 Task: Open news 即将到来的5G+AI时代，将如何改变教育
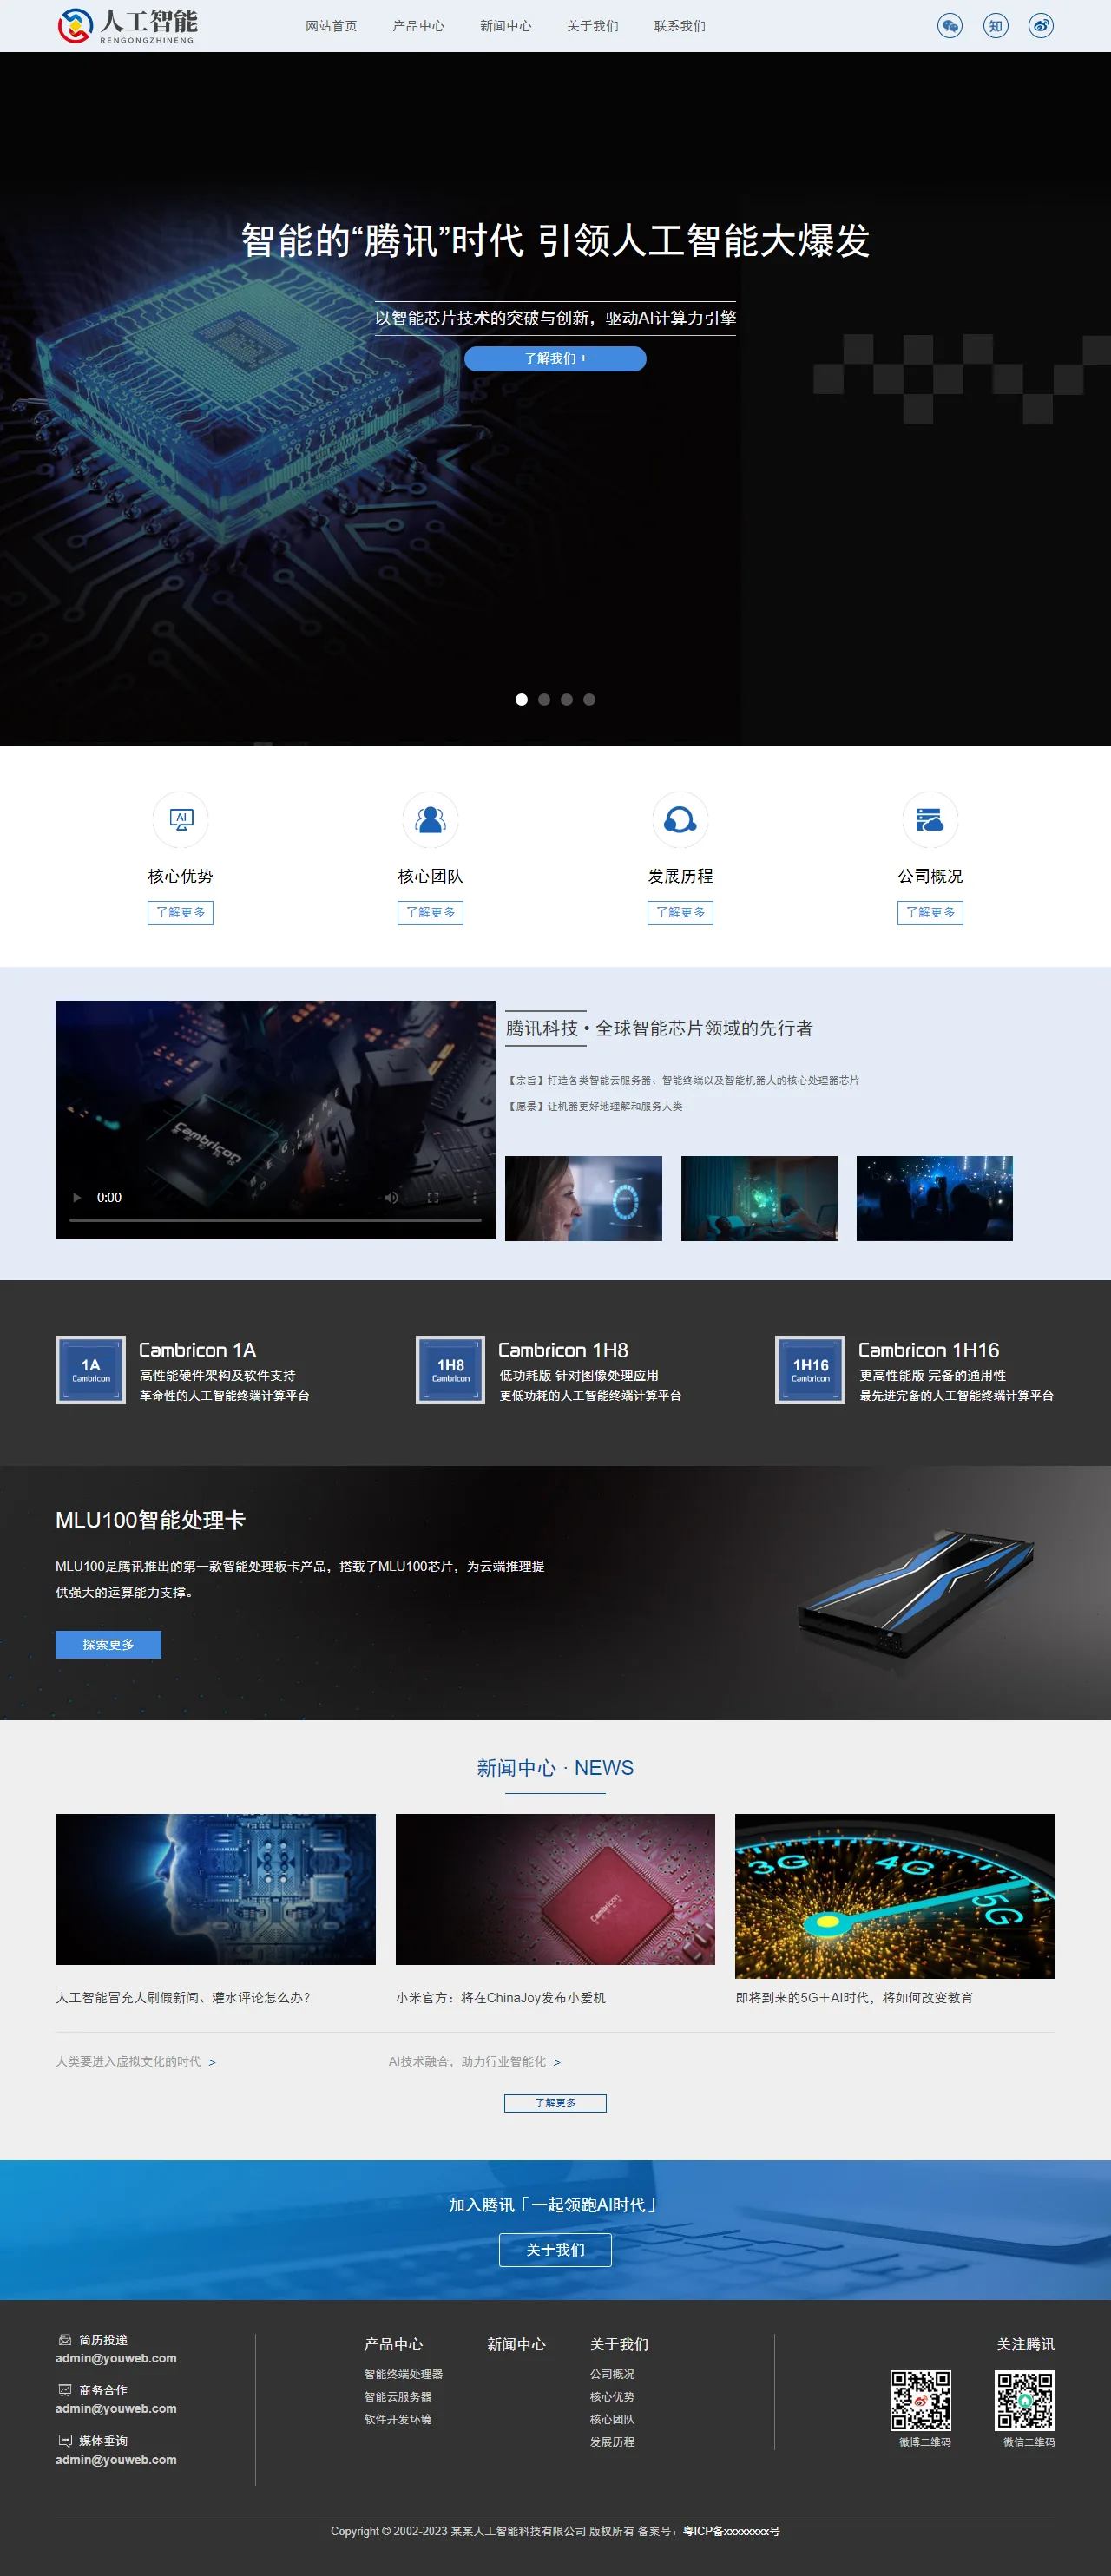tap(855, 1998)
